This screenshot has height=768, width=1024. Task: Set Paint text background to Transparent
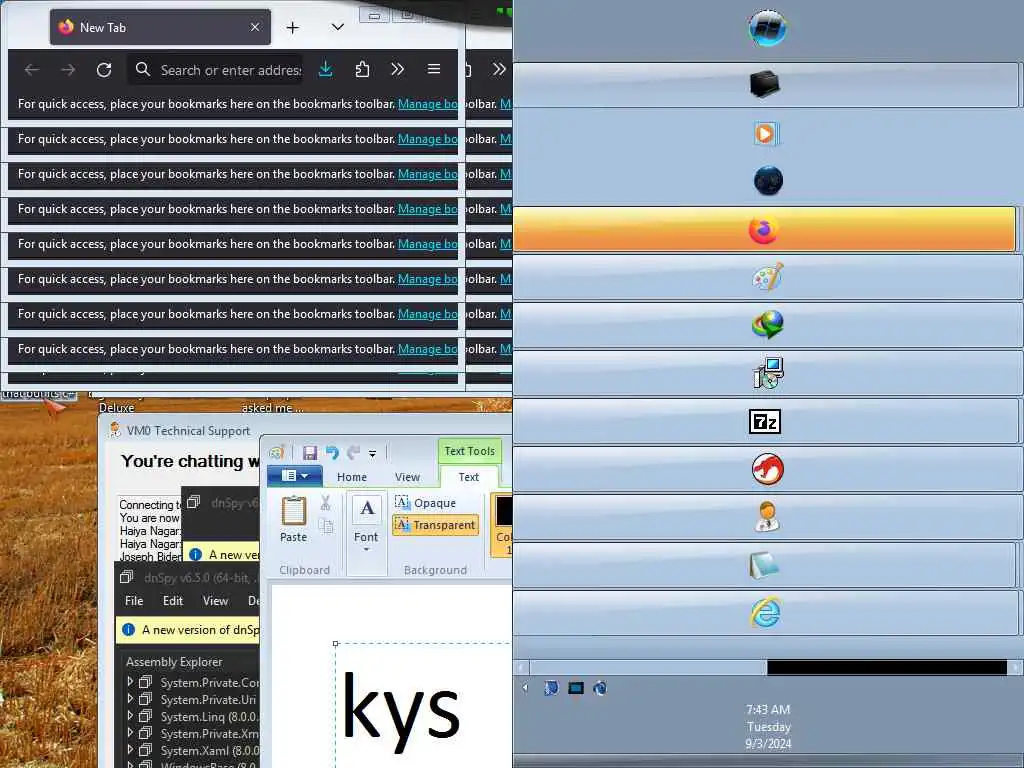click(x=436, y=525)
